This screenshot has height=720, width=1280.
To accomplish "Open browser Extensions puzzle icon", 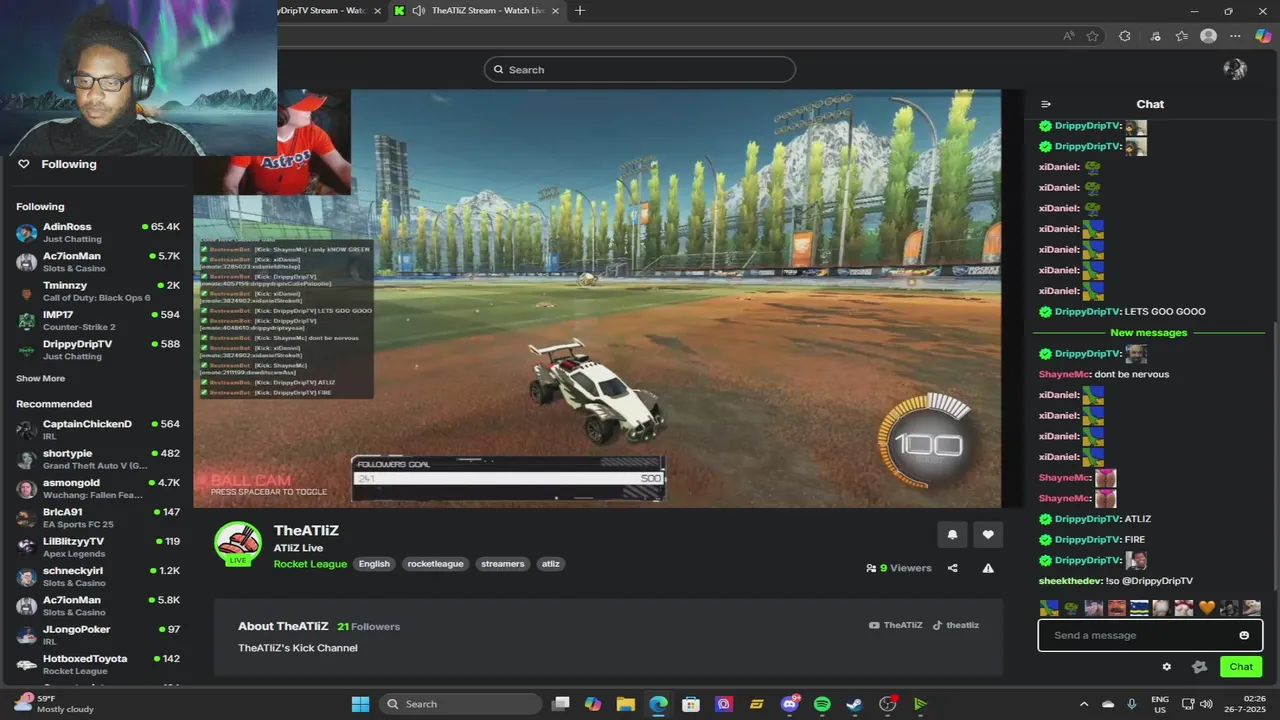I will (x=1125, y=36).
